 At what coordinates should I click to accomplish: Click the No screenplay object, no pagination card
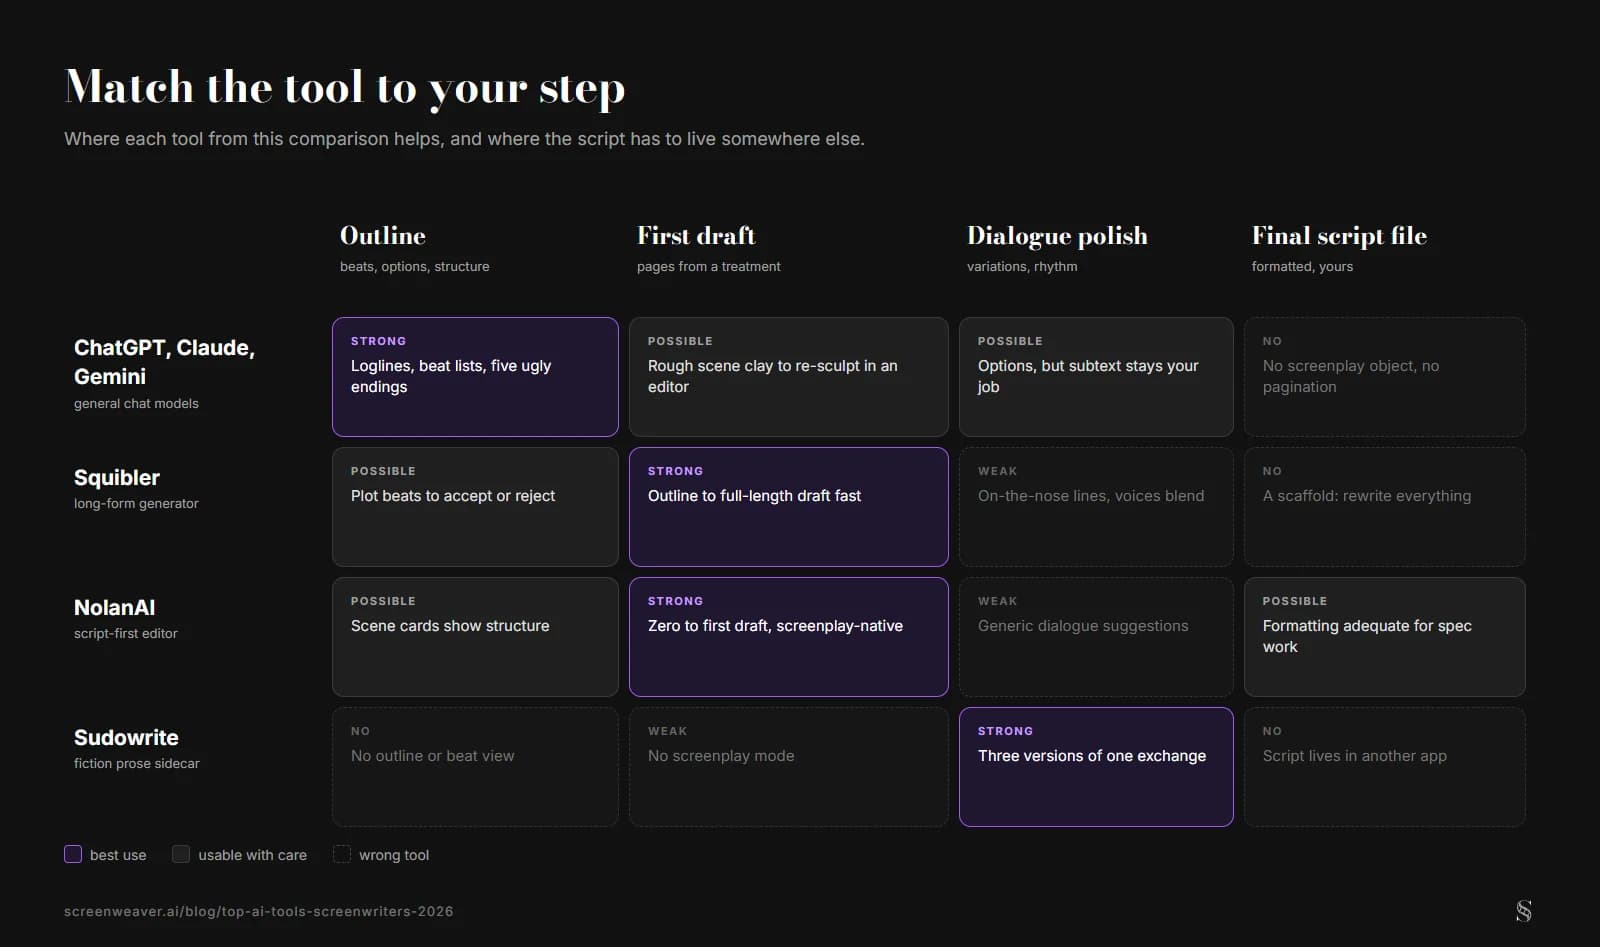point(1385,377)
